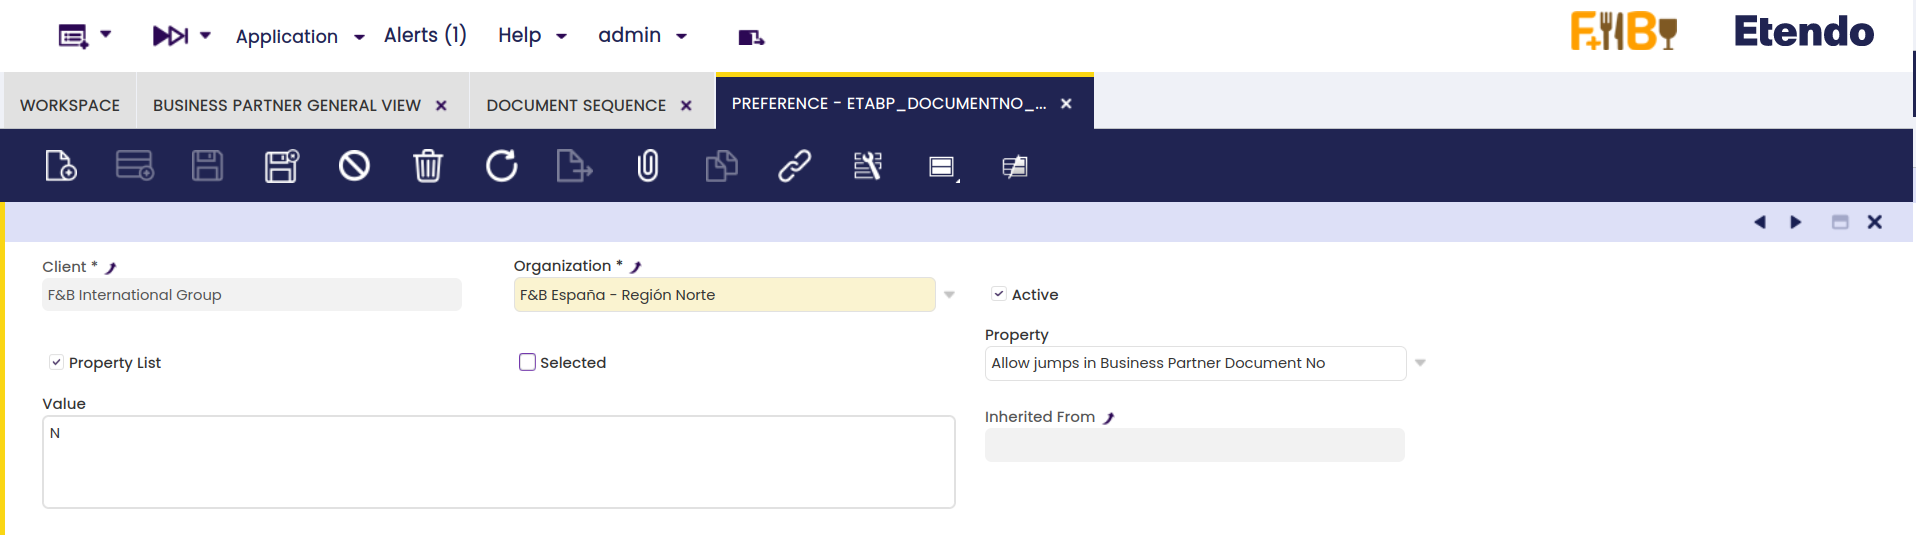Go to next record arrow
Screen dimensions: 1917x535
click(1796, 222)
